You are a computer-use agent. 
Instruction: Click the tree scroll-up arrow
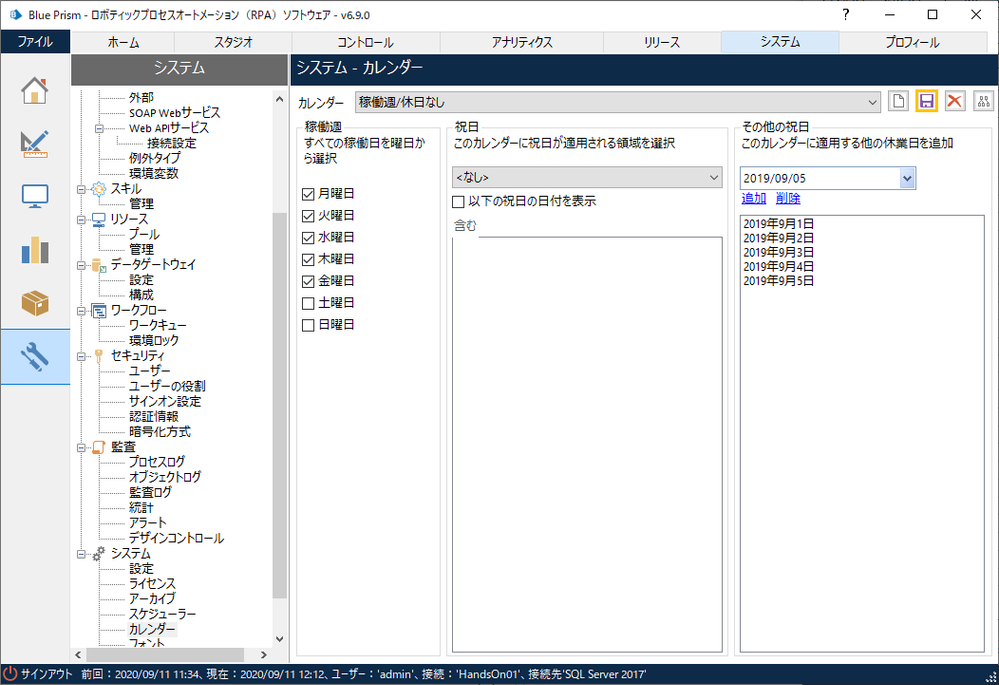pos(280,99)
